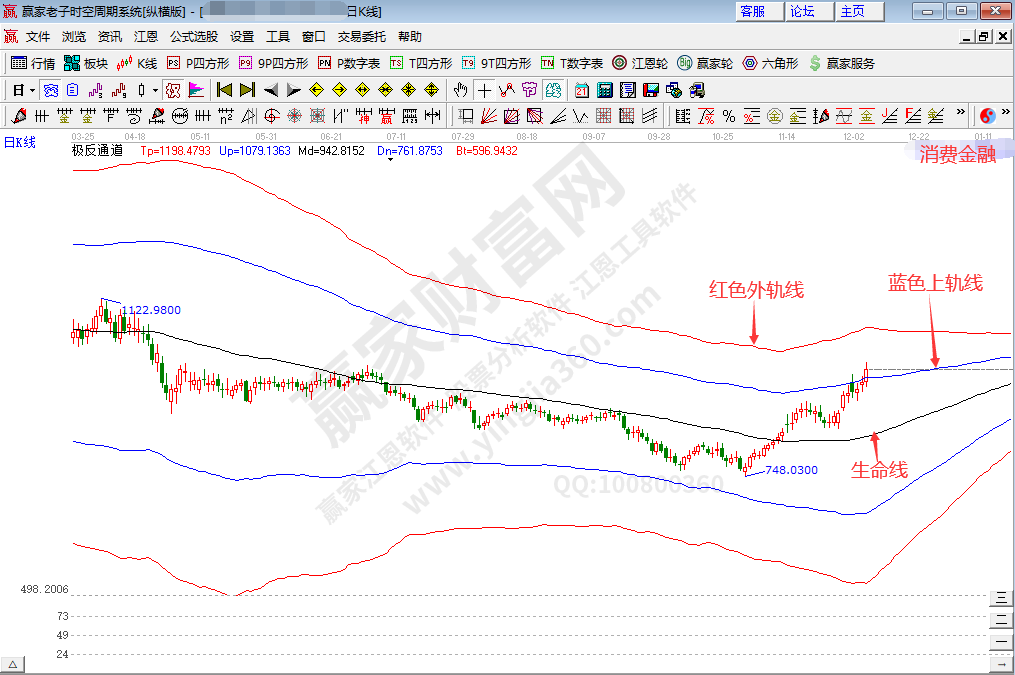Open the calculator tool
Viewport: 1015px width, 675px height.
tap(604, 90)
